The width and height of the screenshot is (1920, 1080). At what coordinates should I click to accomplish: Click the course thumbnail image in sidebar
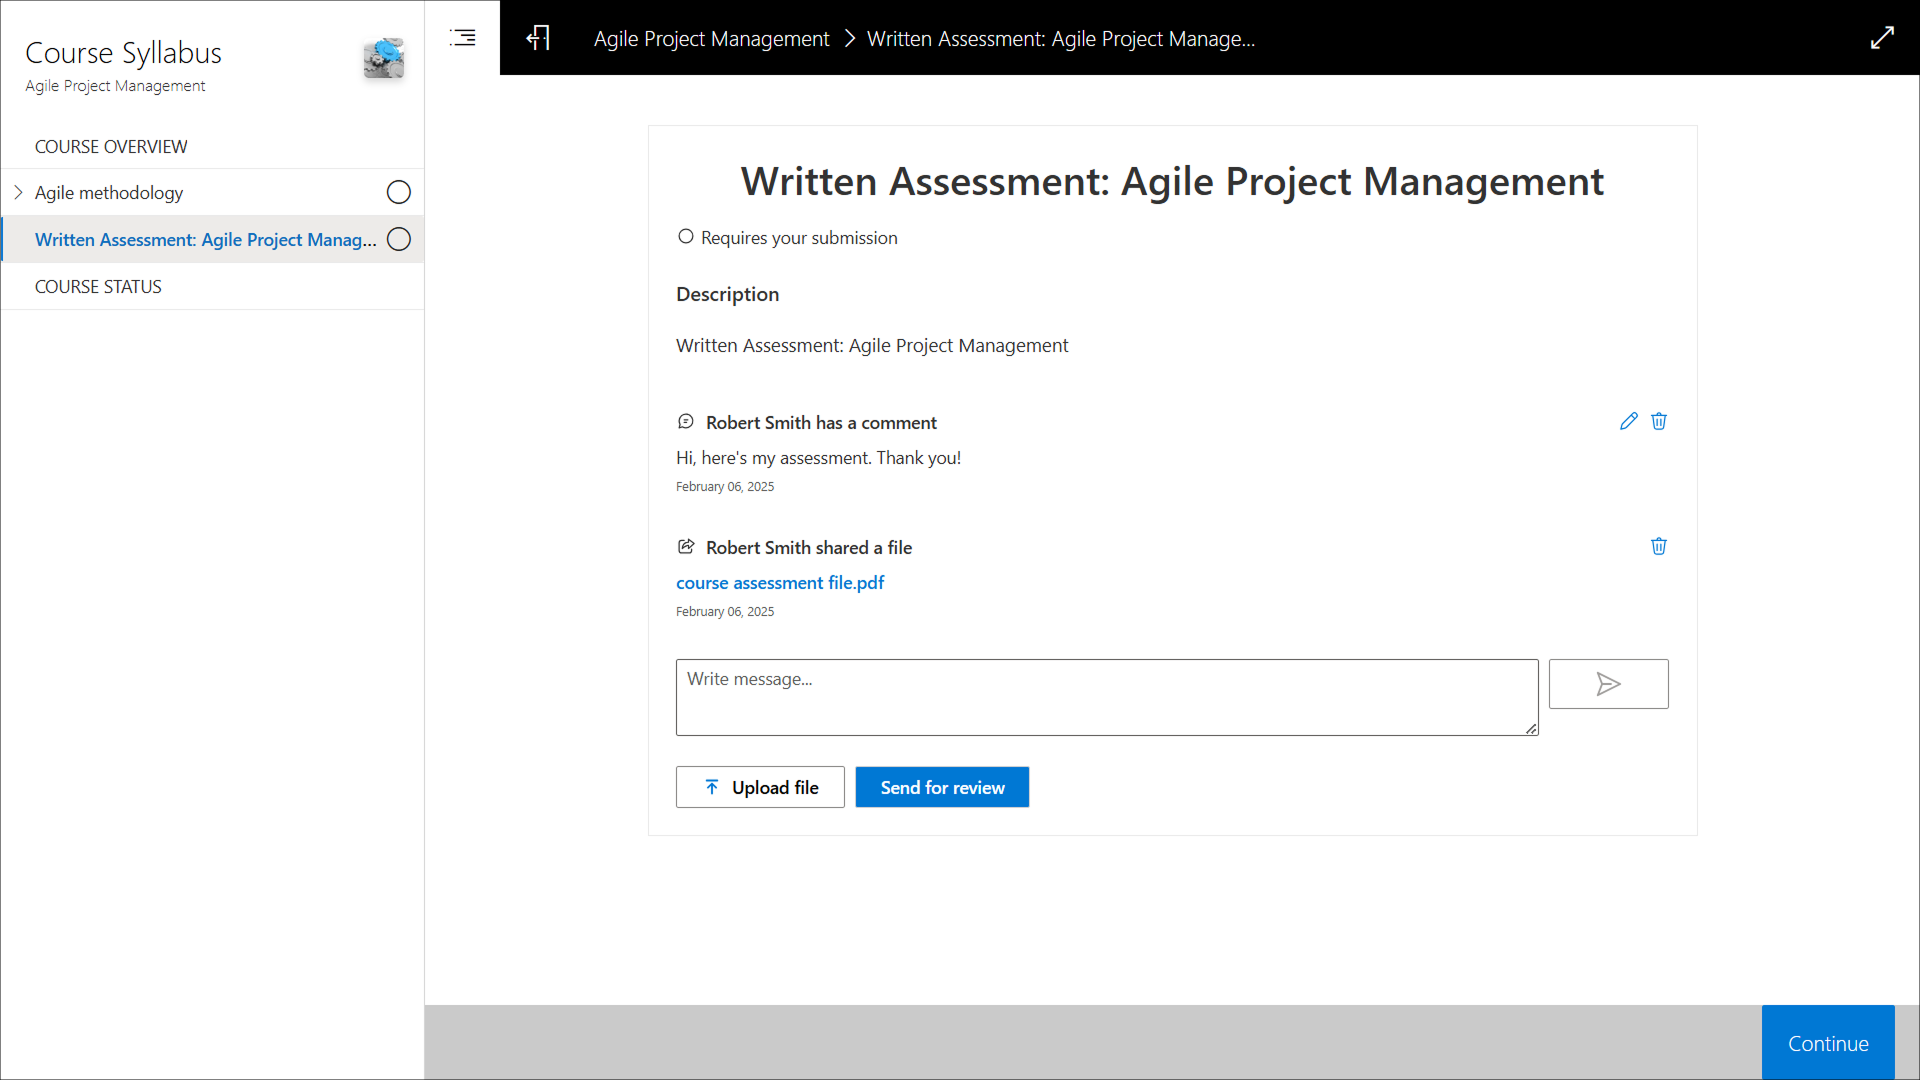tap(383, 58)
